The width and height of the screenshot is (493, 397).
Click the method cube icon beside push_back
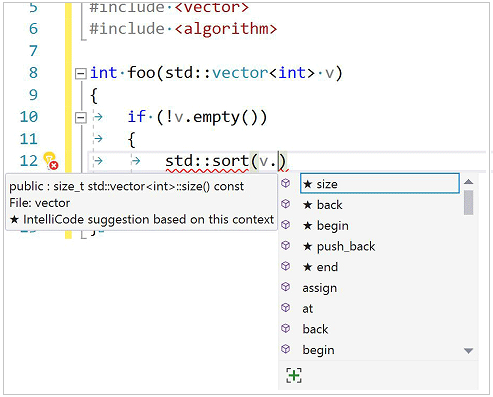(x=286, y=246)
